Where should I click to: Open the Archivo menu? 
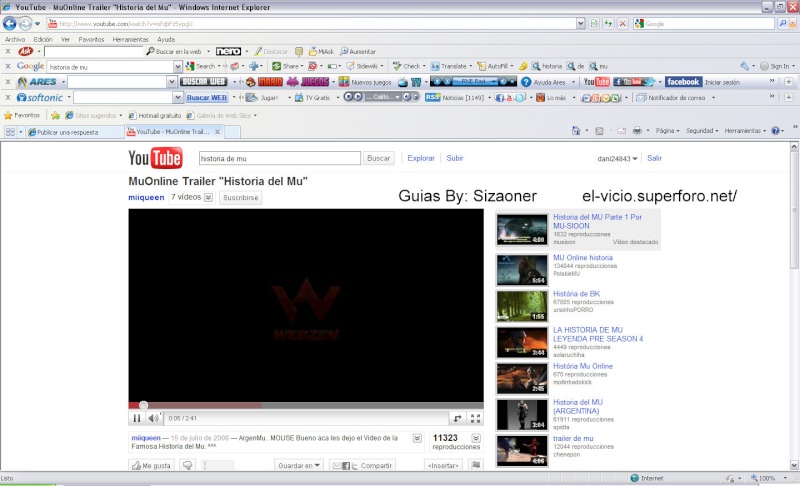[15, 39]
